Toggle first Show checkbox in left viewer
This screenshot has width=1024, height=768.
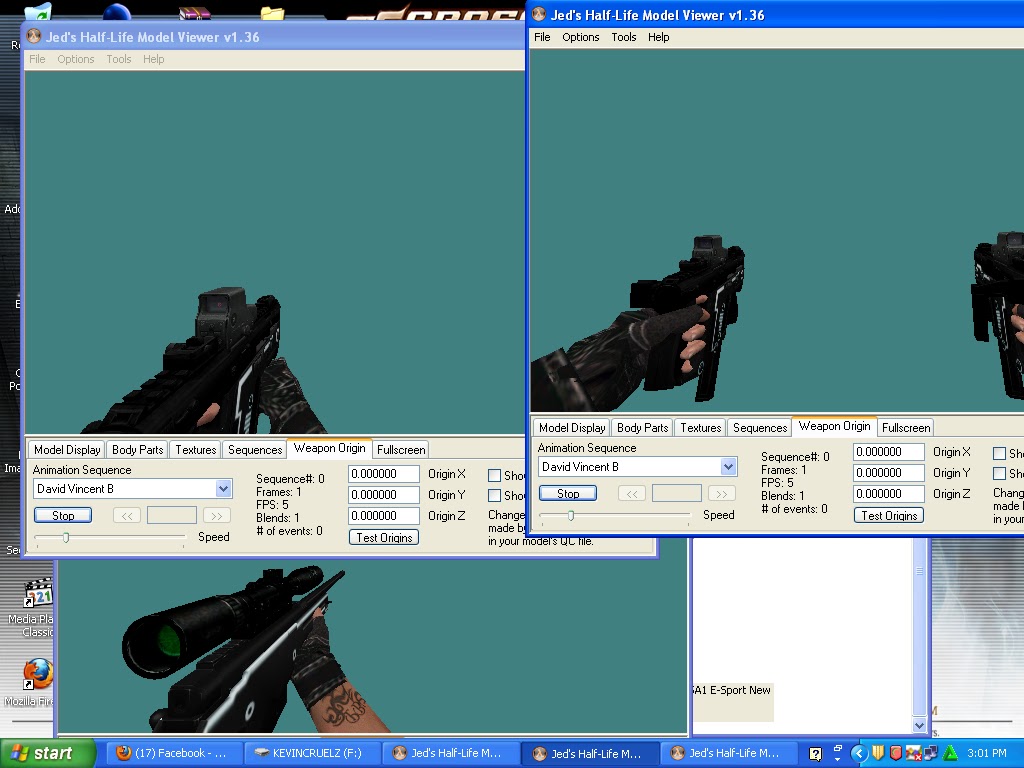click(x=494, y=475)
